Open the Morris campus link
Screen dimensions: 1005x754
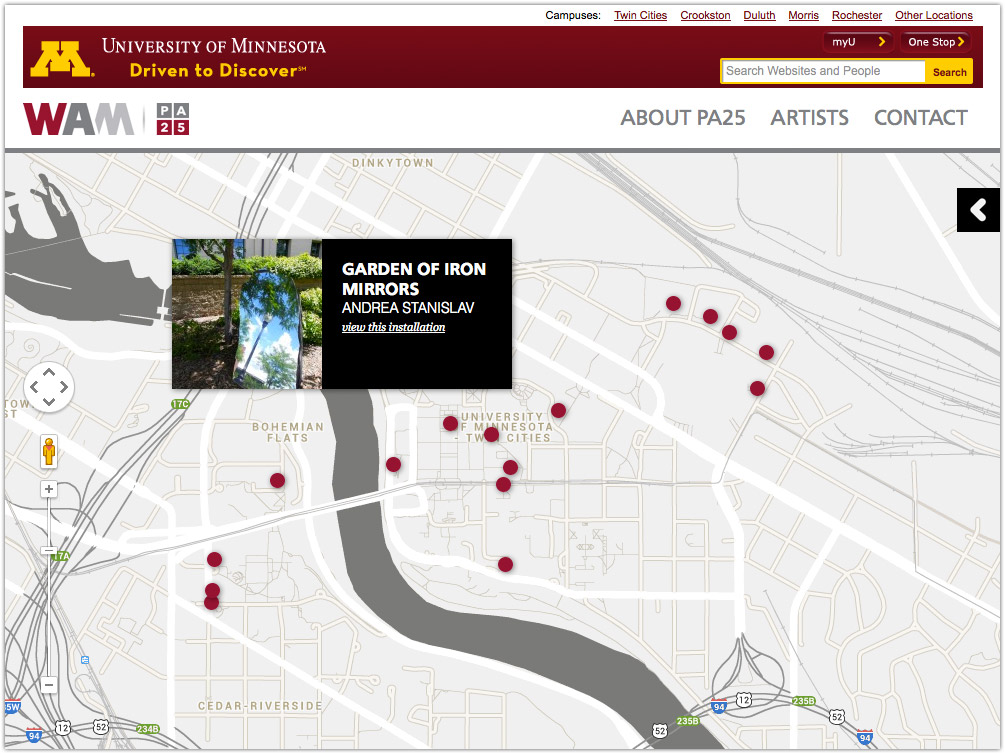pos(803,15)
